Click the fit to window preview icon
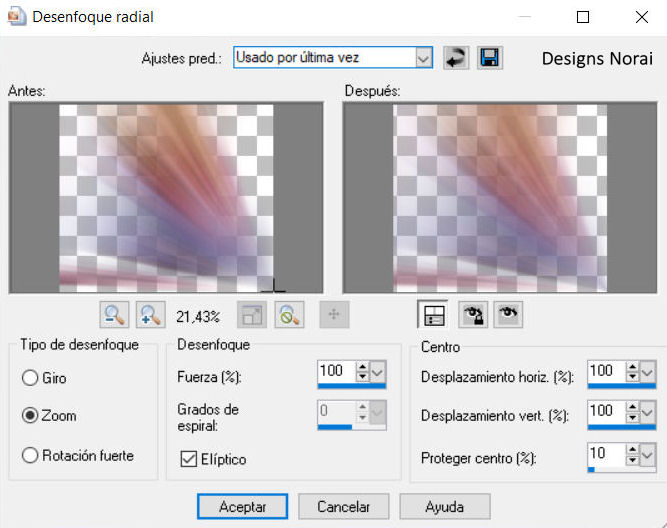 pyautogui.click(x=252, y=315)
